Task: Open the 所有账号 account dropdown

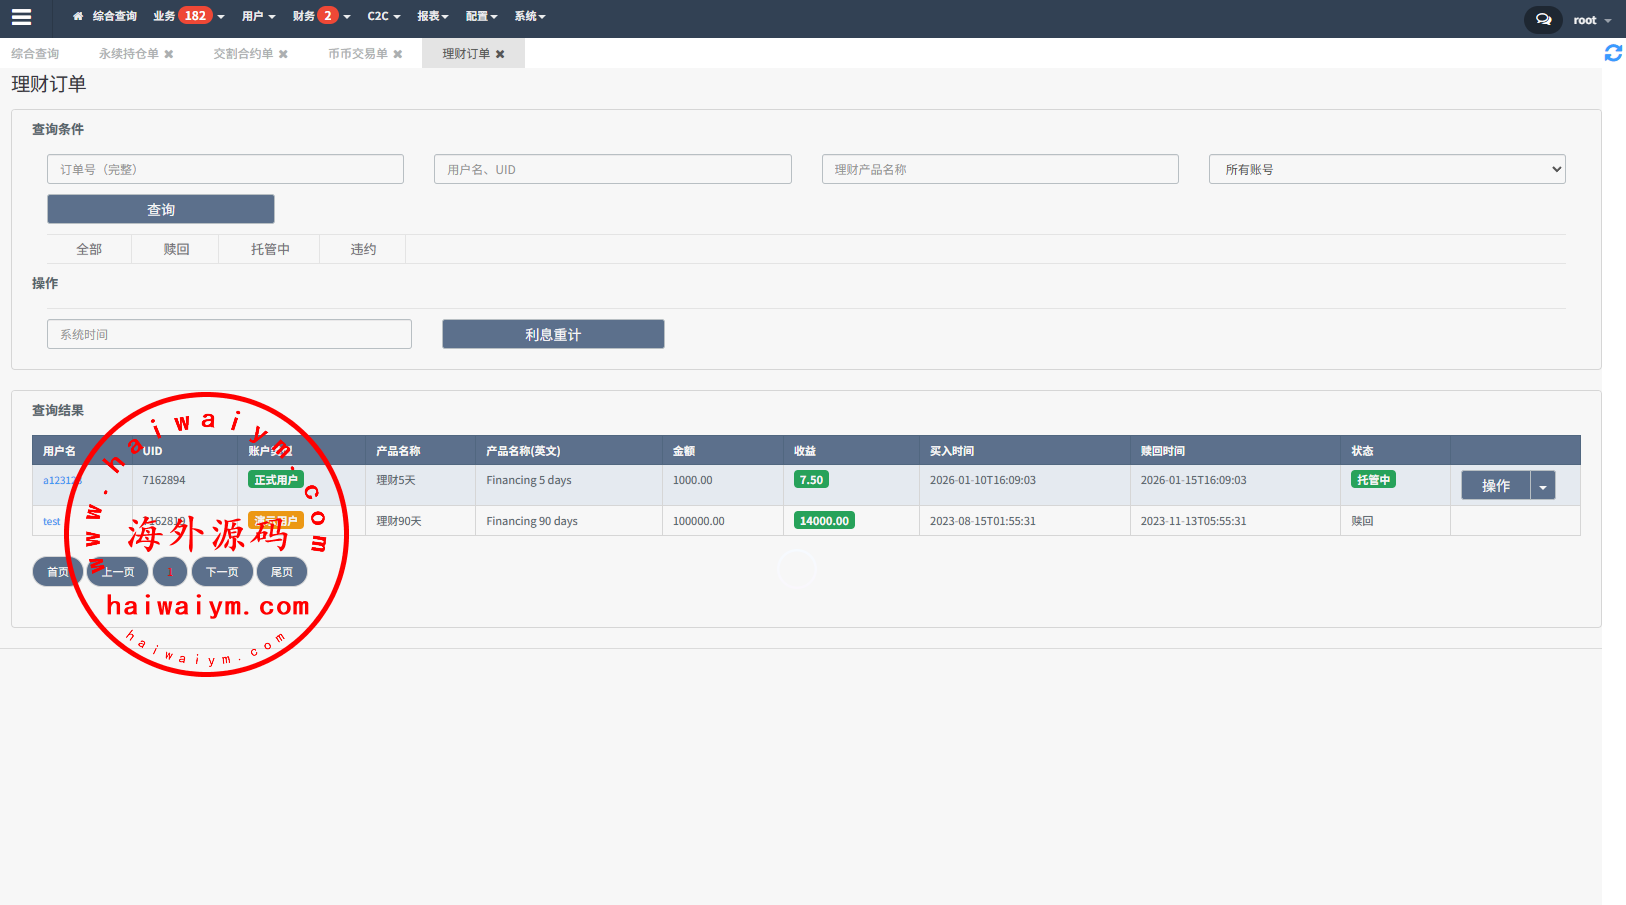Action: (1386, 169)
